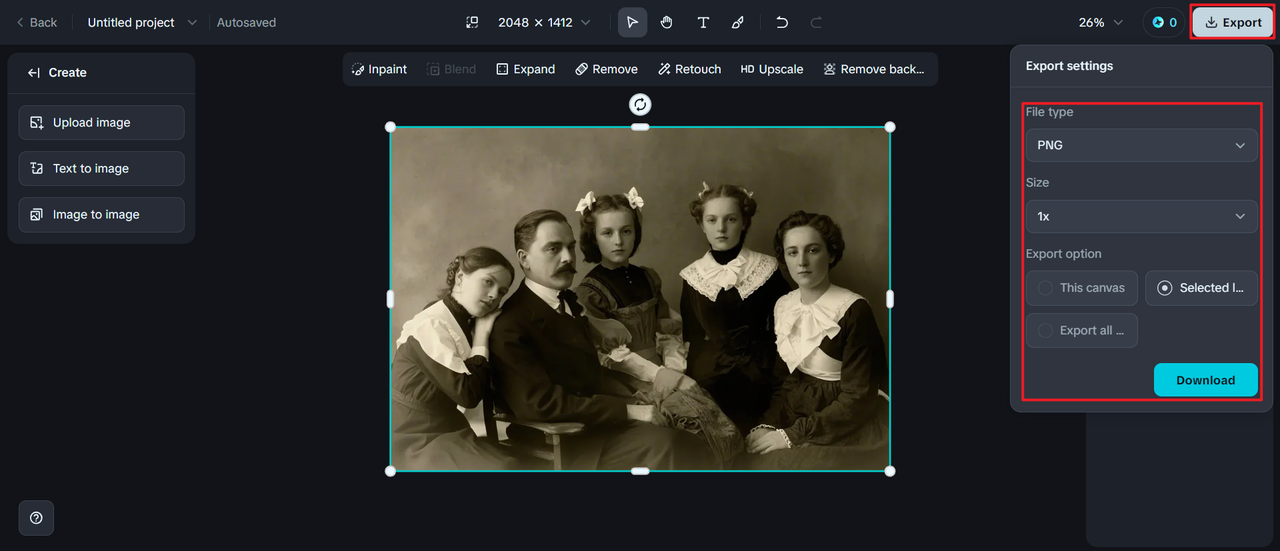Click the rotate handle above the image

pos(640,104)
